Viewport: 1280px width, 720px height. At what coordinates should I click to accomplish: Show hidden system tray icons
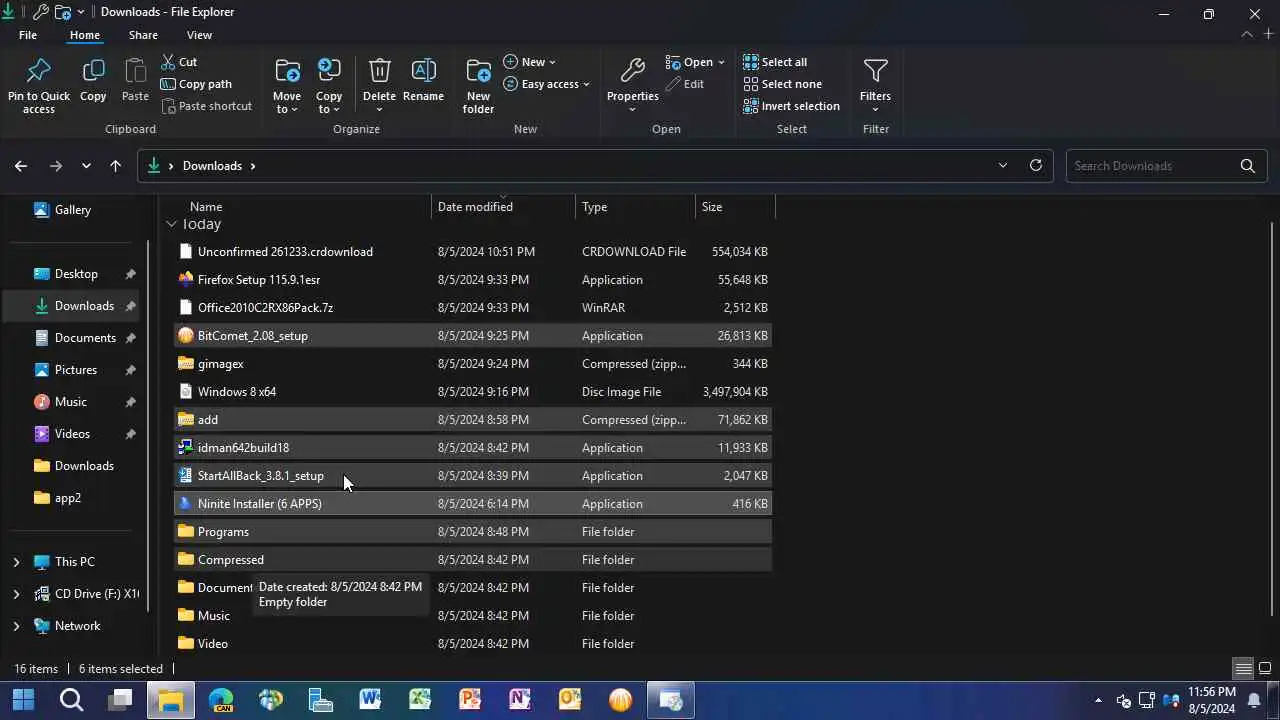tap(1098, 700)
